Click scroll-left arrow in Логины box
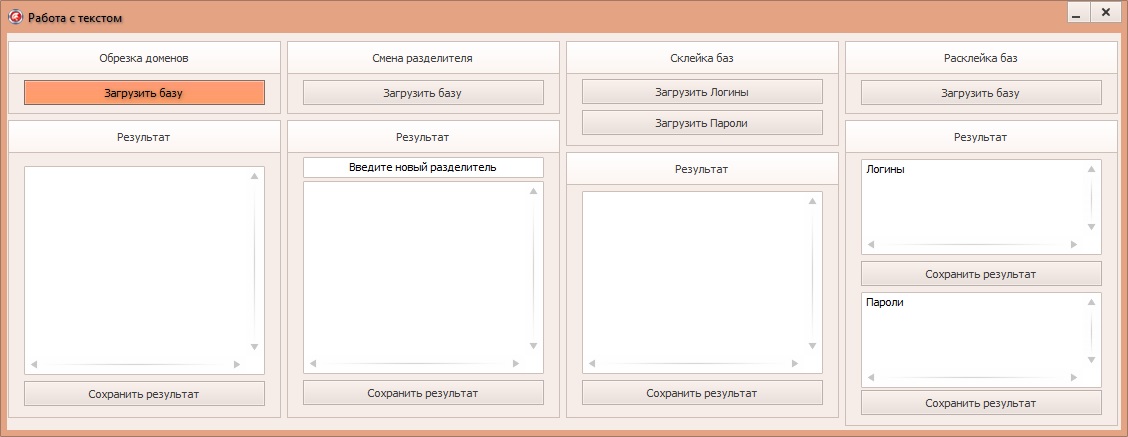 point(870,245)
